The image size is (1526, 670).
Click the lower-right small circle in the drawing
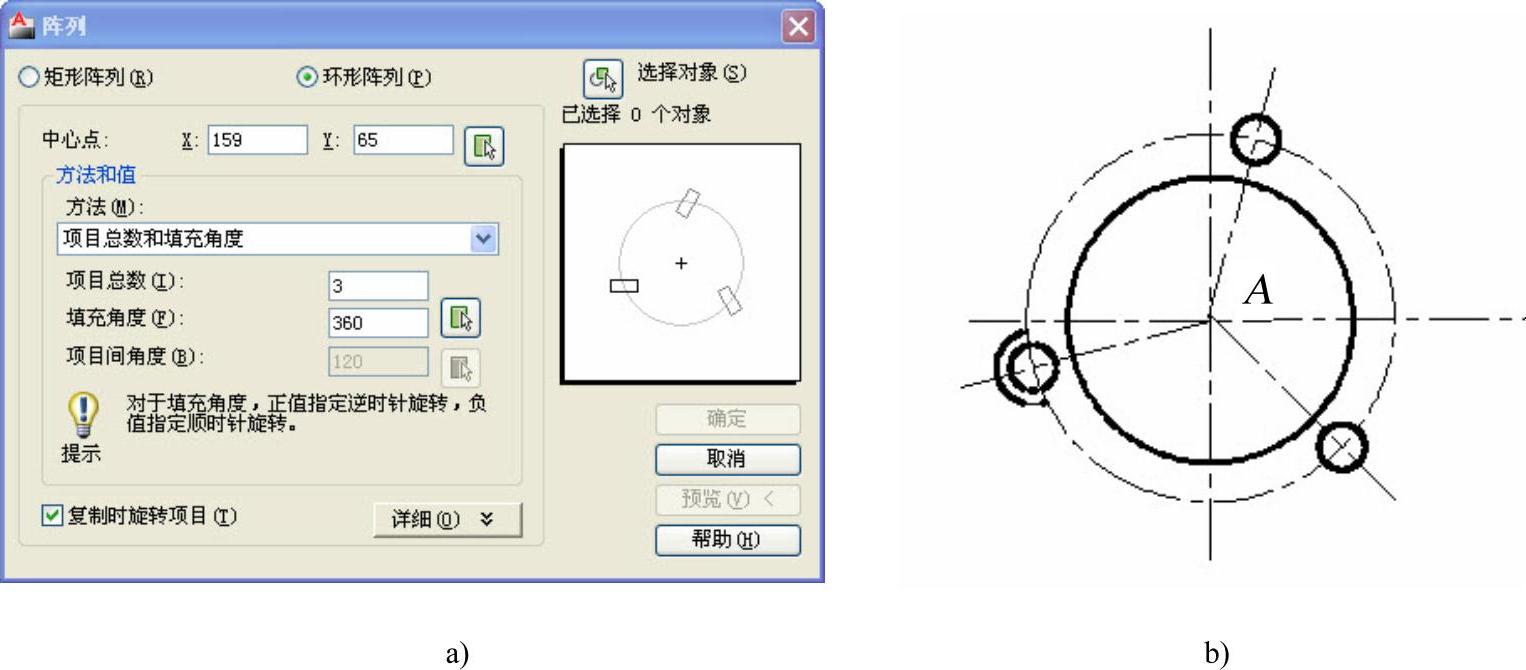1340,446
